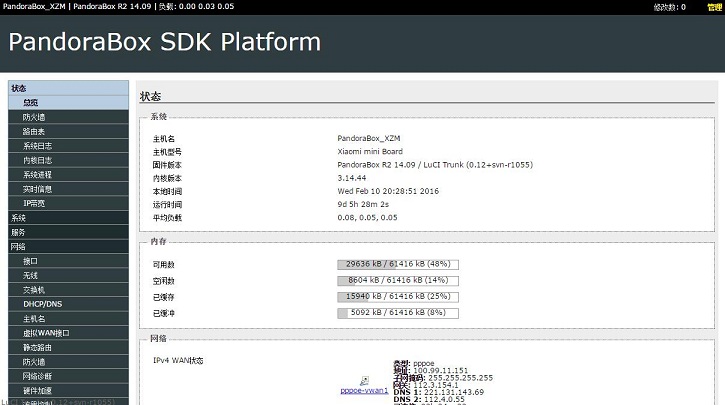
Task: Open the 实时信息 realtime info page
Action: coord(68,189)
